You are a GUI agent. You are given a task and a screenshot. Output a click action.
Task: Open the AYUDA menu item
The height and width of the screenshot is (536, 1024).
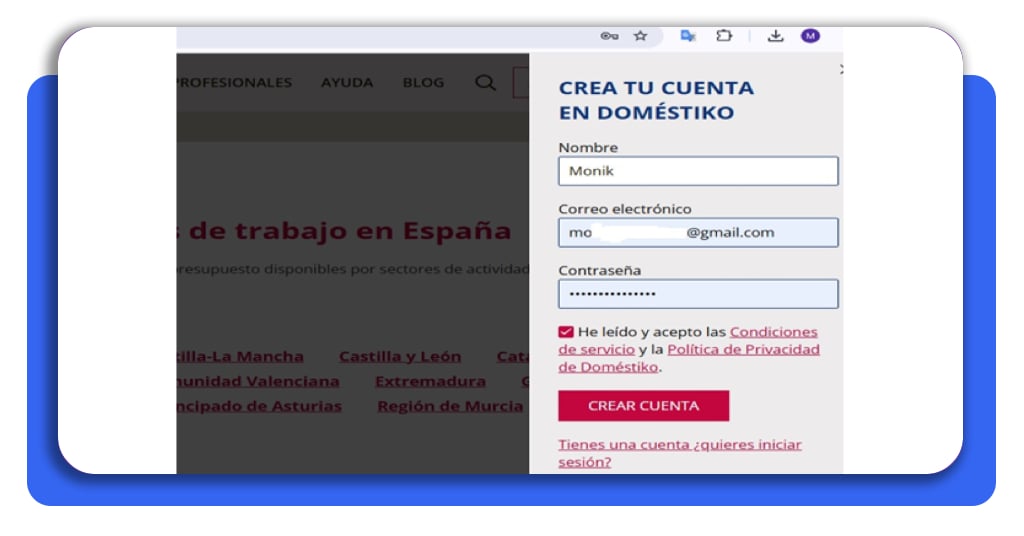click(347, 82)
